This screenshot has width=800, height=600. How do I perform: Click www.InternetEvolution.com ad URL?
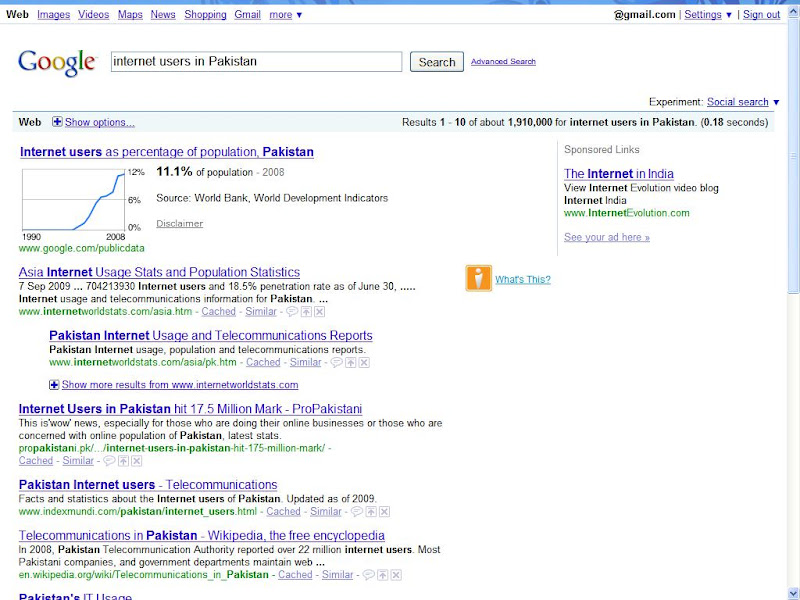pyautogui.click(x=627, y=213)
